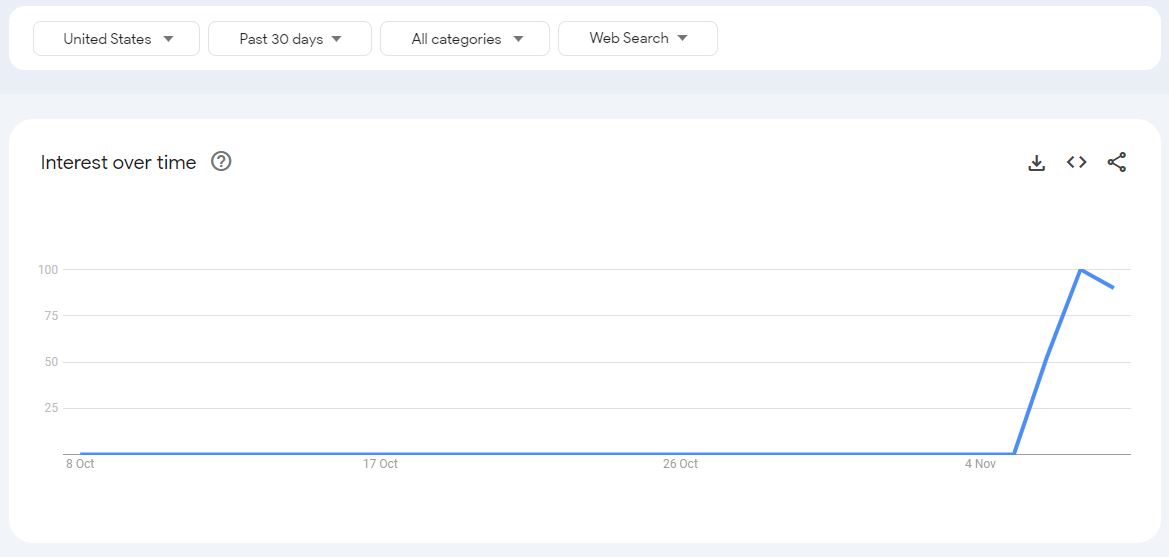Viewport: 1169px width, 557px height.
Task: Select the 4 Nov date label
Action: 980,464
